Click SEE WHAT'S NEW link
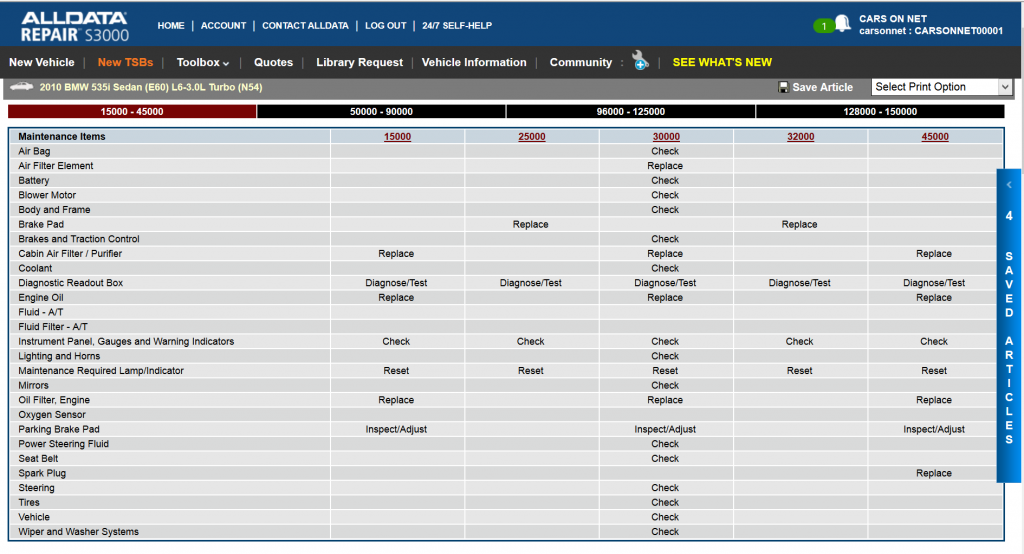Screen dimensions: 1024x554 pos(722,63)
